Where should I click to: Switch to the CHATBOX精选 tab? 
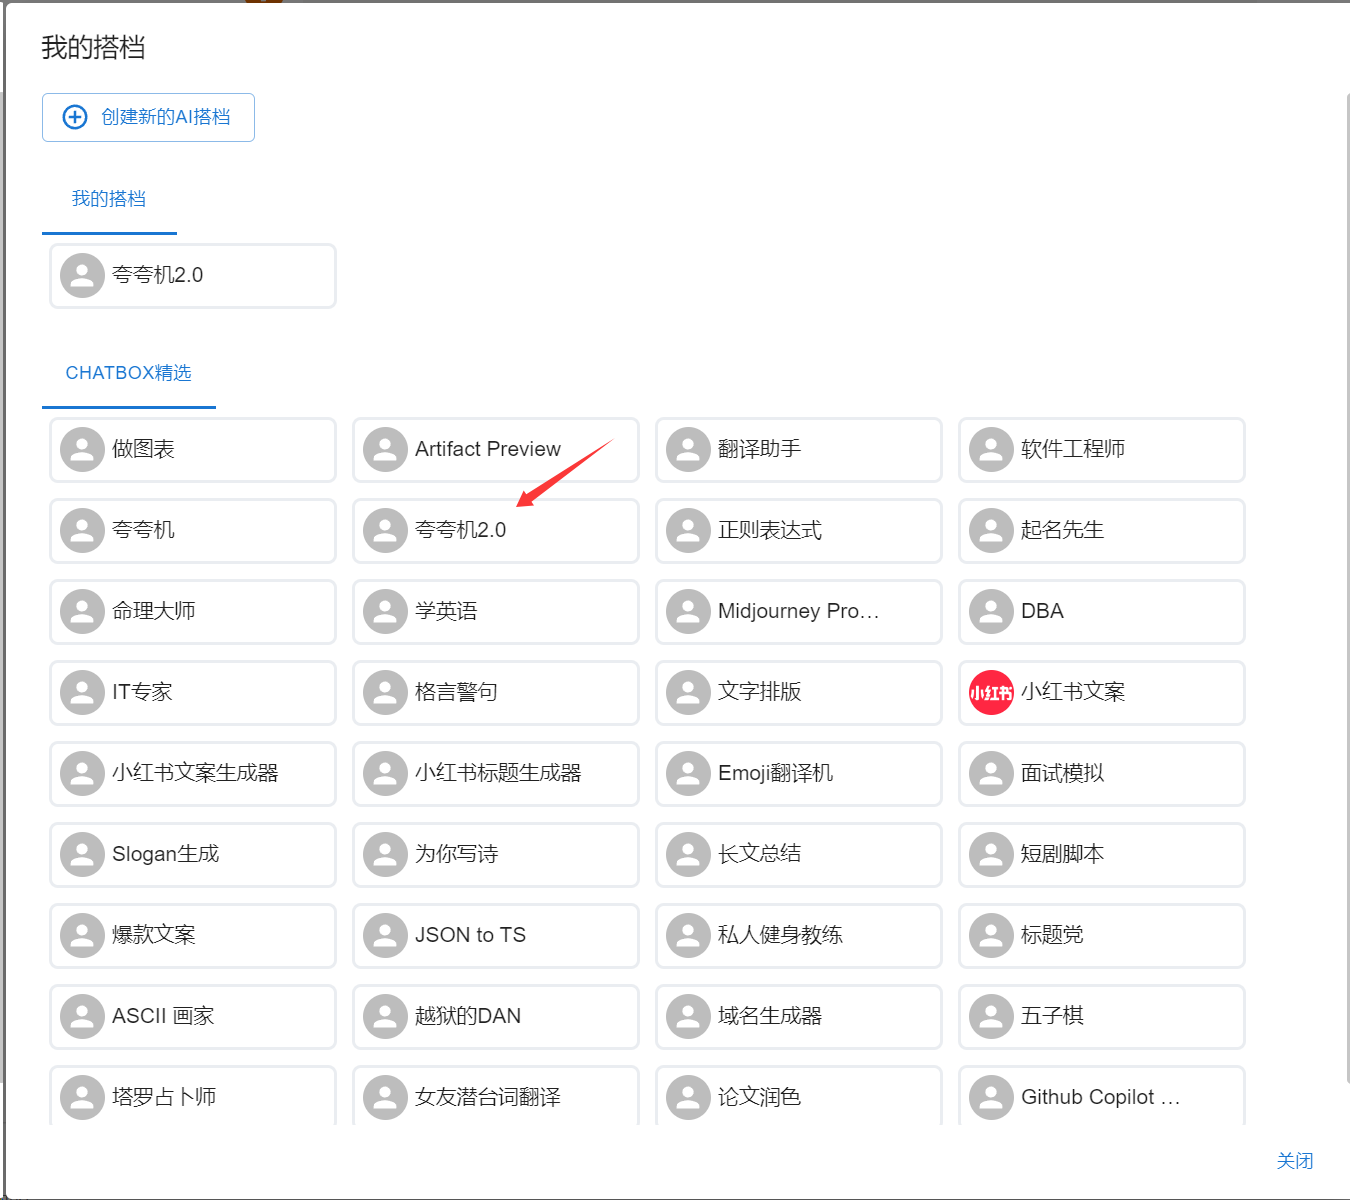click(129, 373)
